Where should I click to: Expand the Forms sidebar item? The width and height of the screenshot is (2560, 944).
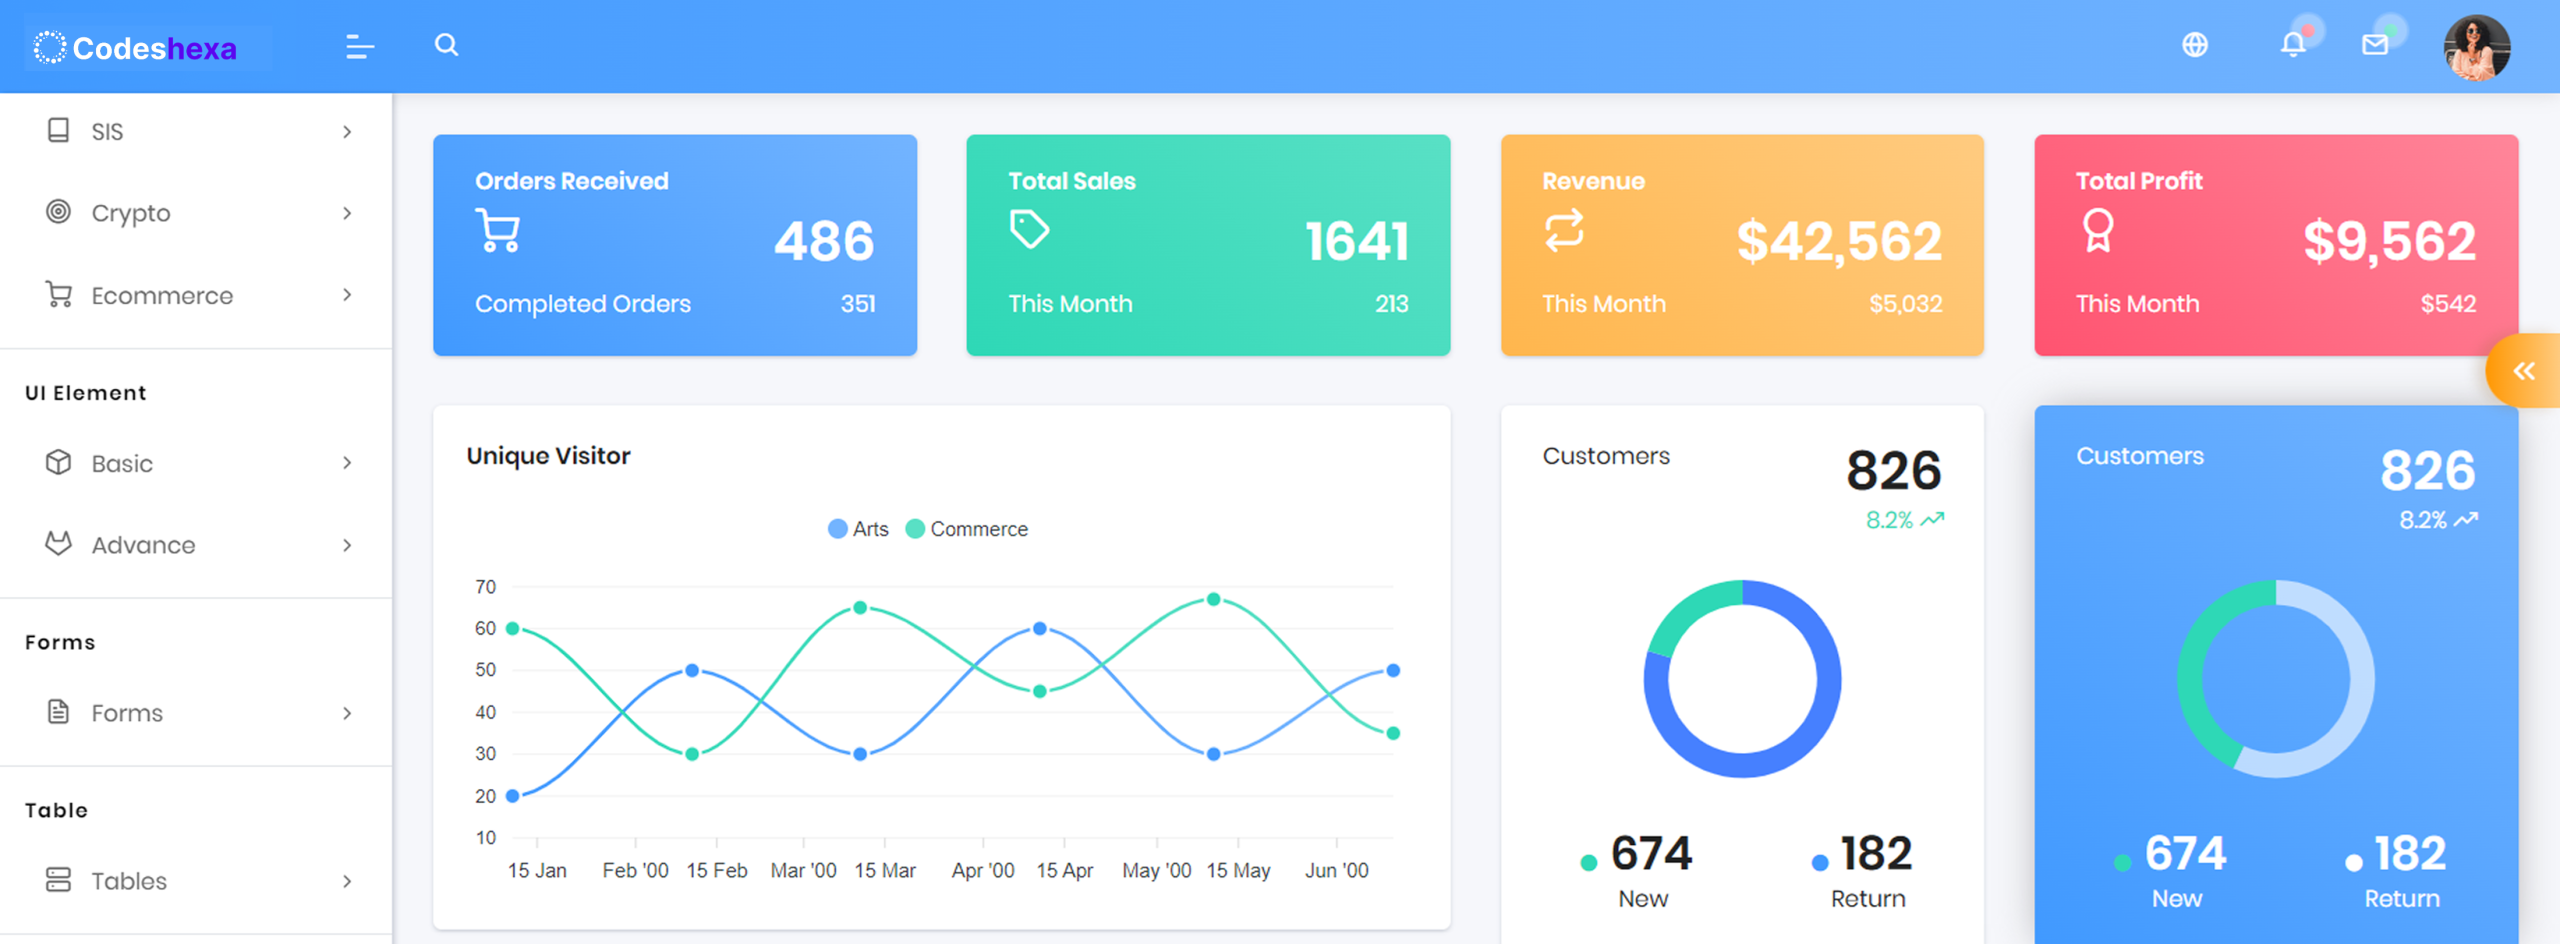click(126, 712)
